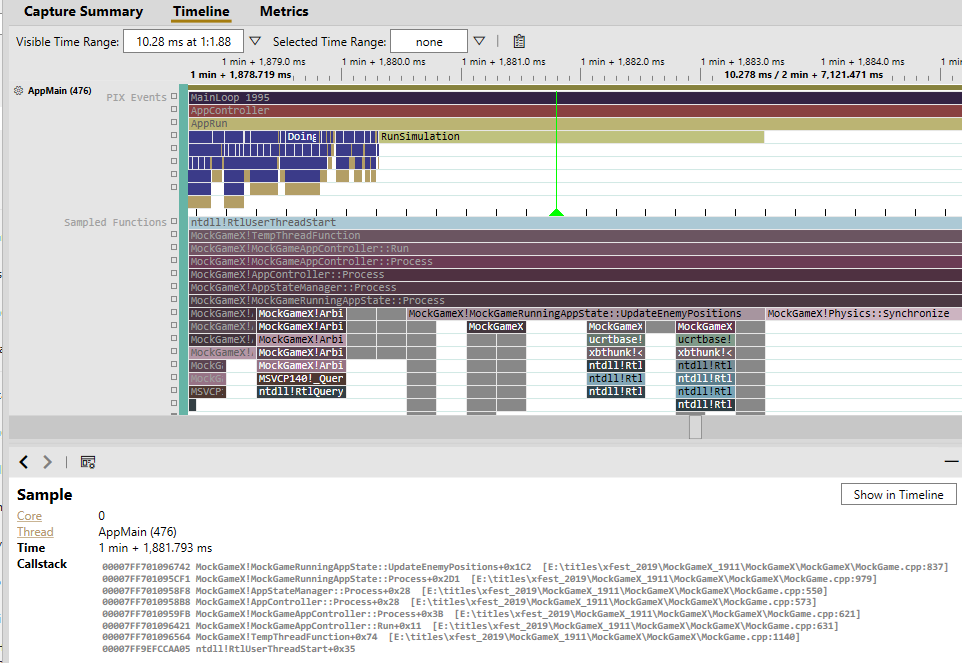Select the MSVCP140!_Quer function block

pyautogui.click(x=301, y=378)
